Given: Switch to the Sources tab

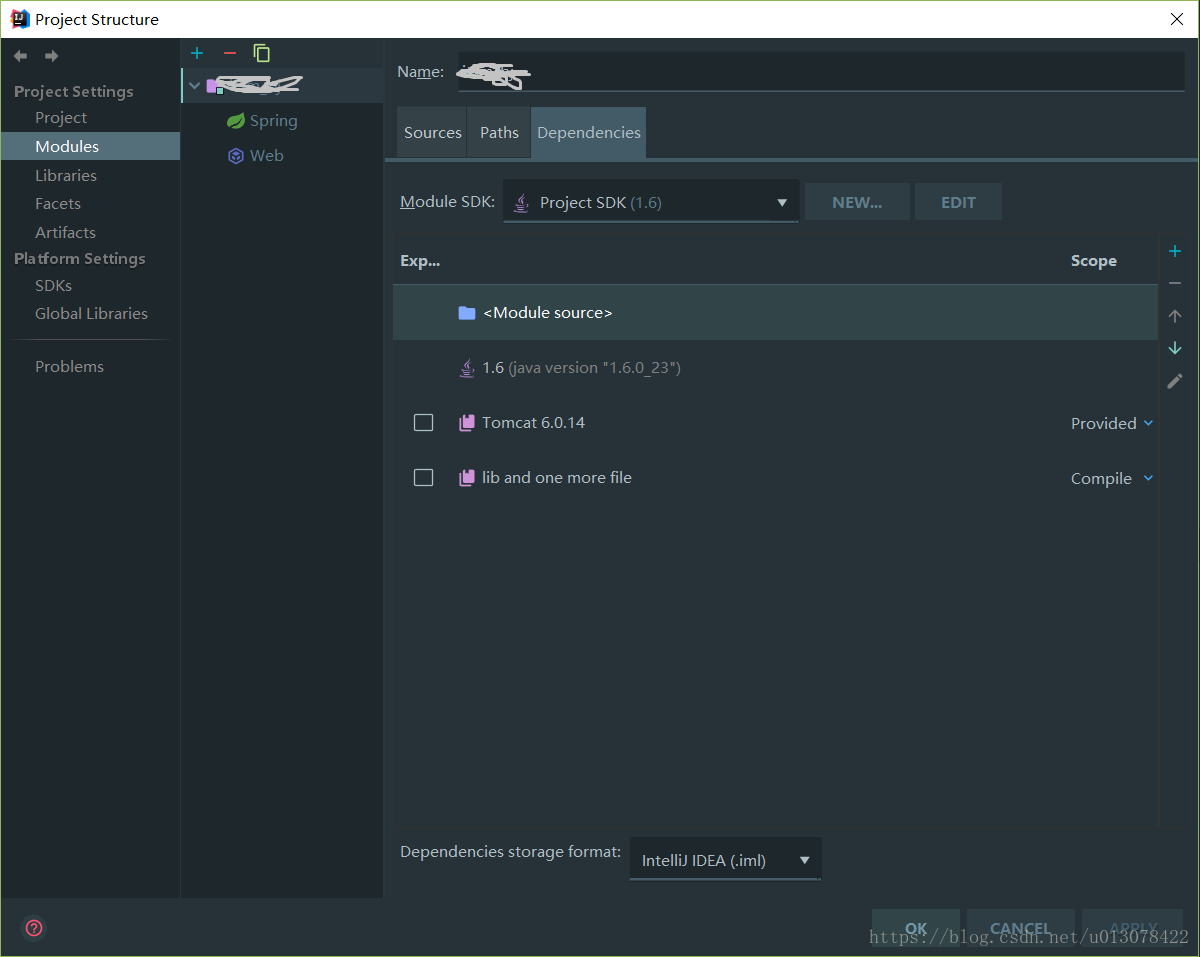Looking at the screenshot, I should click(432, 133).
